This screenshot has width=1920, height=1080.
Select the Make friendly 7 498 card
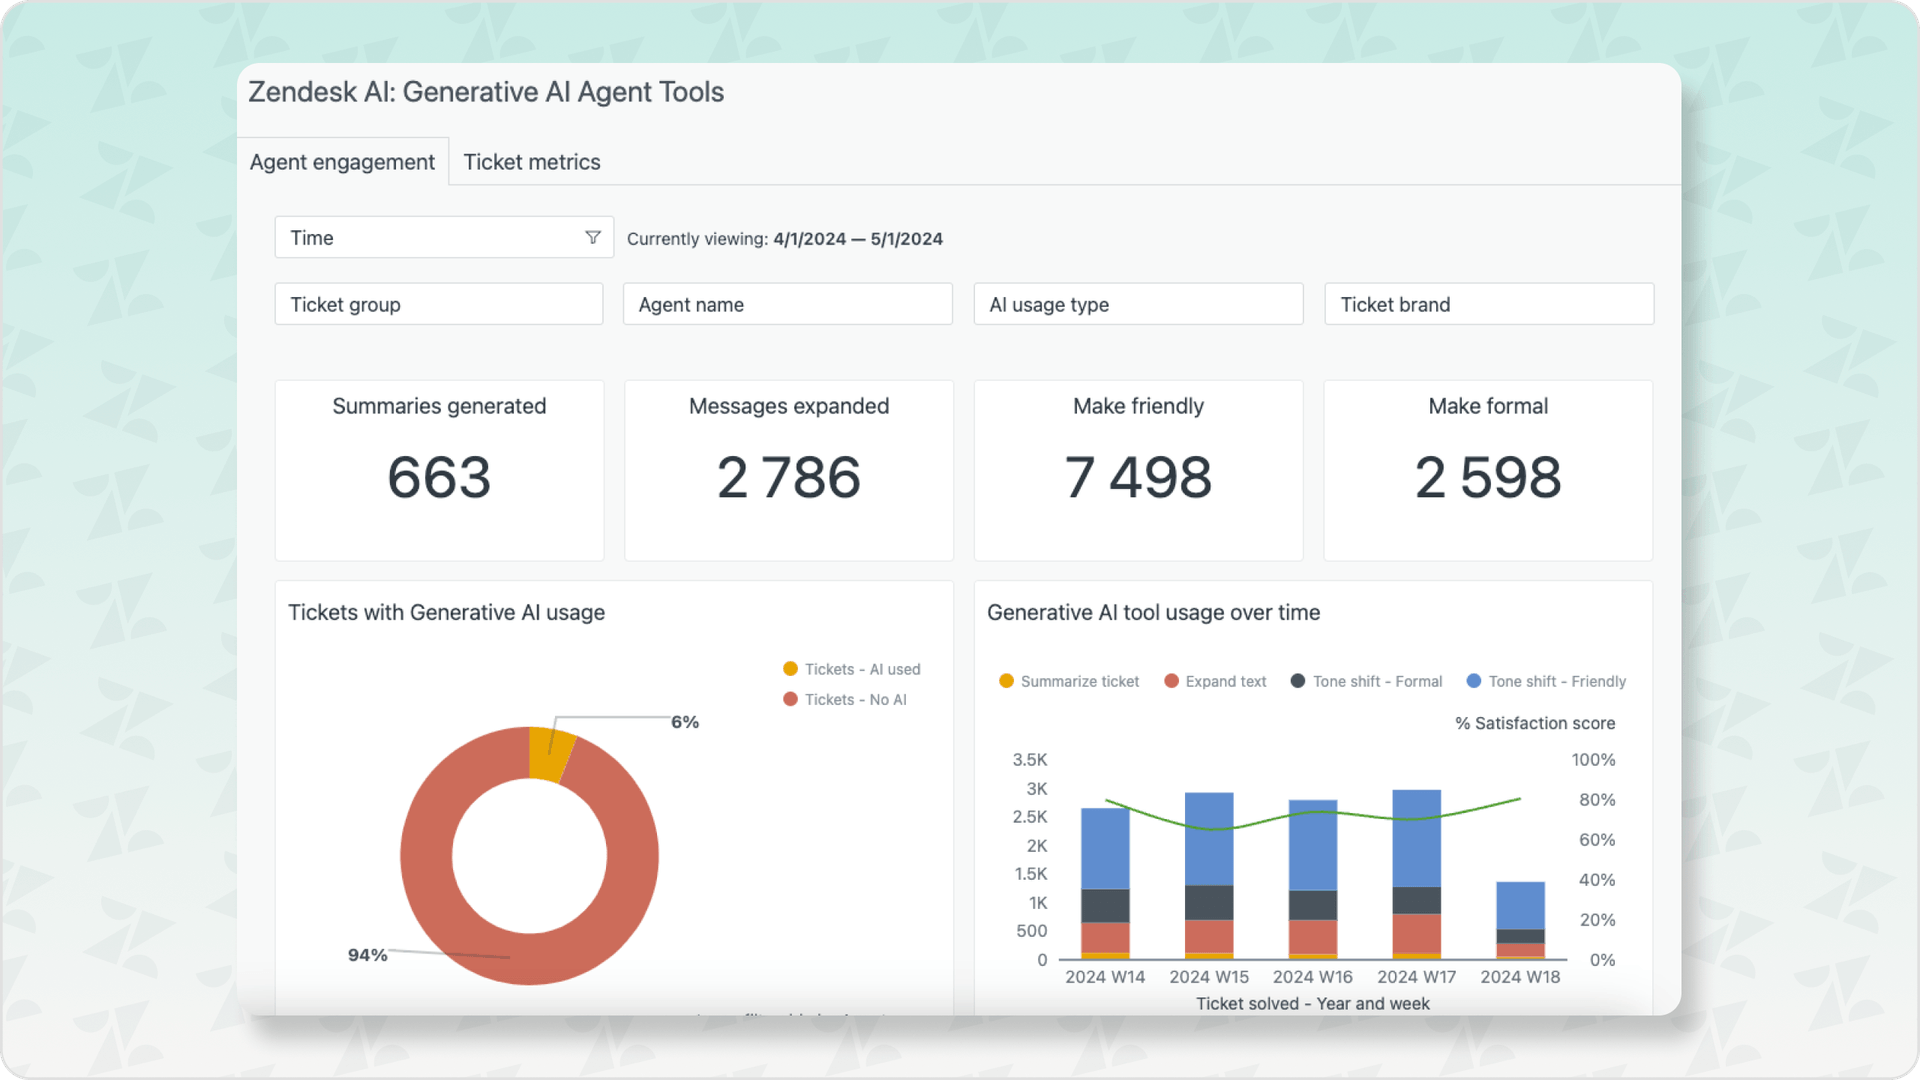click(1138, 470)
